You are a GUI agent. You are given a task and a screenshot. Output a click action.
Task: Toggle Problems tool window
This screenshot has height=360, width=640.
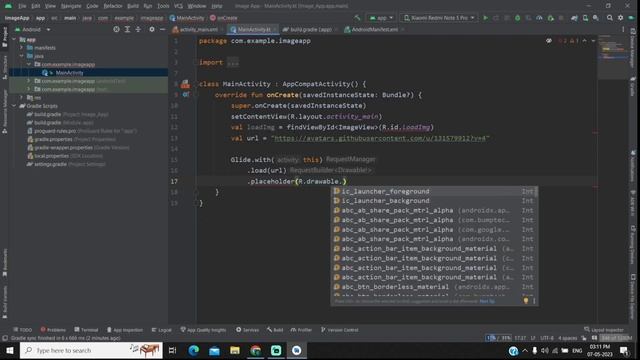tap(53, 330)
